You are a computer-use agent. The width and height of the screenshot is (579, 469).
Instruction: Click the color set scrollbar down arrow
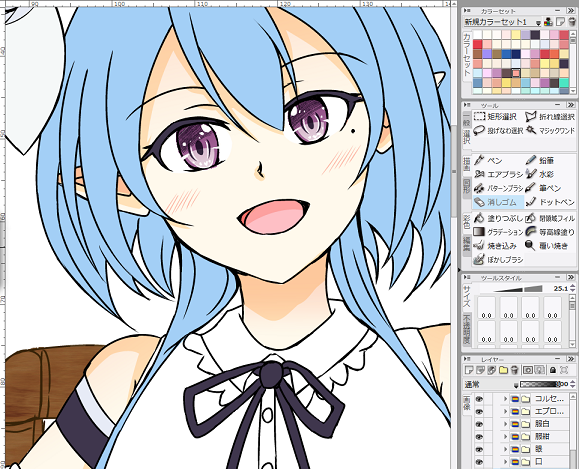click(573, 91)
